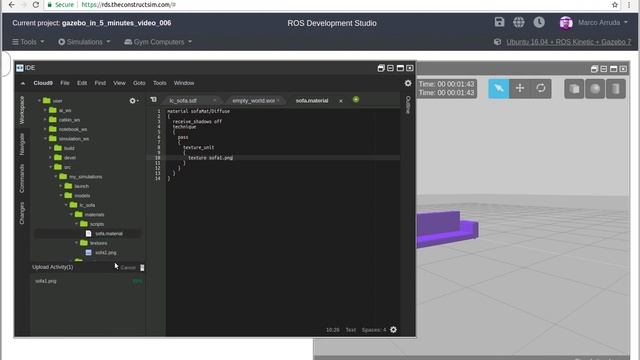Open the Tools dropdown in studio bar
Screen dimensions: 640x360
28,42
